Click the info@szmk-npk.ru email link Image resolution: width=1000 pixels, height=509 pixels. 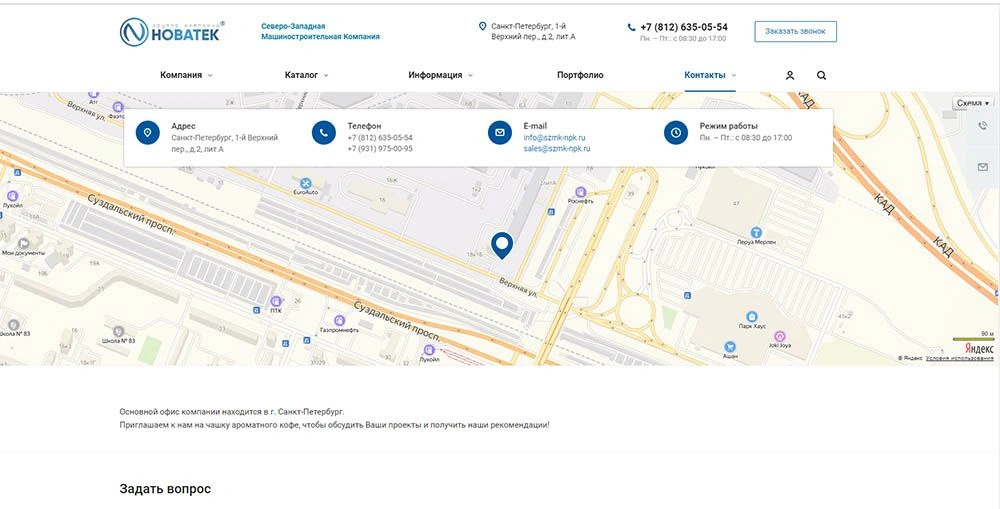click(554, 137)
